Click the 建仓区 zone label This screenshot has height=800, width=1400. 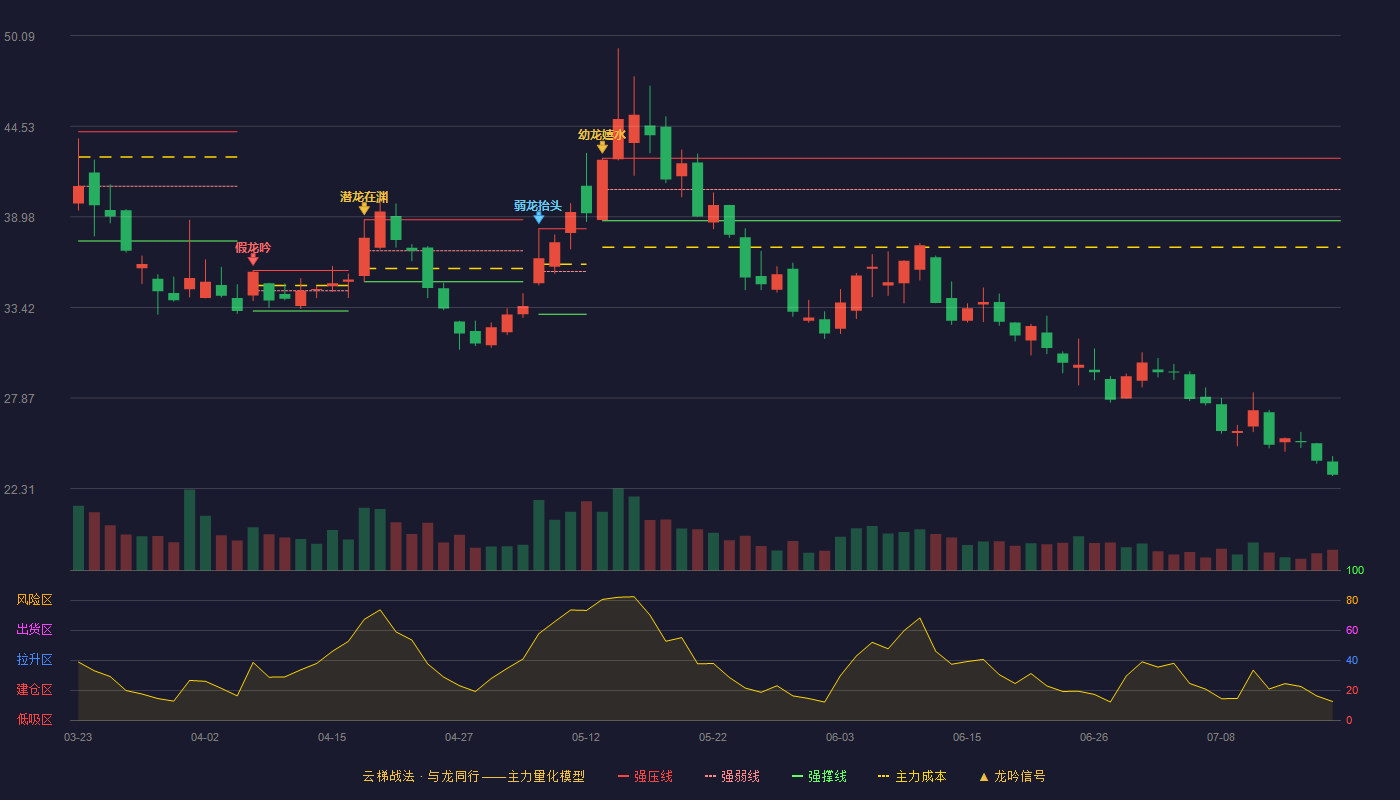point(34,690)
